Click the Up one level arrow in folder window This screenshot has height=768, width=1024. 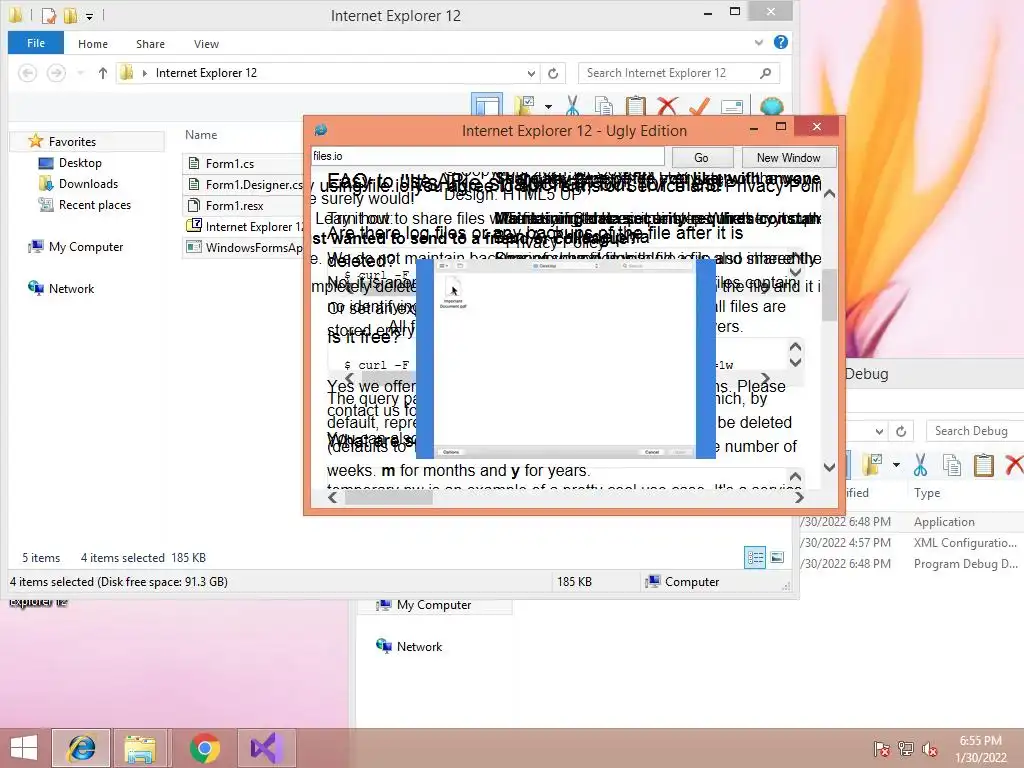click(103, 73)
